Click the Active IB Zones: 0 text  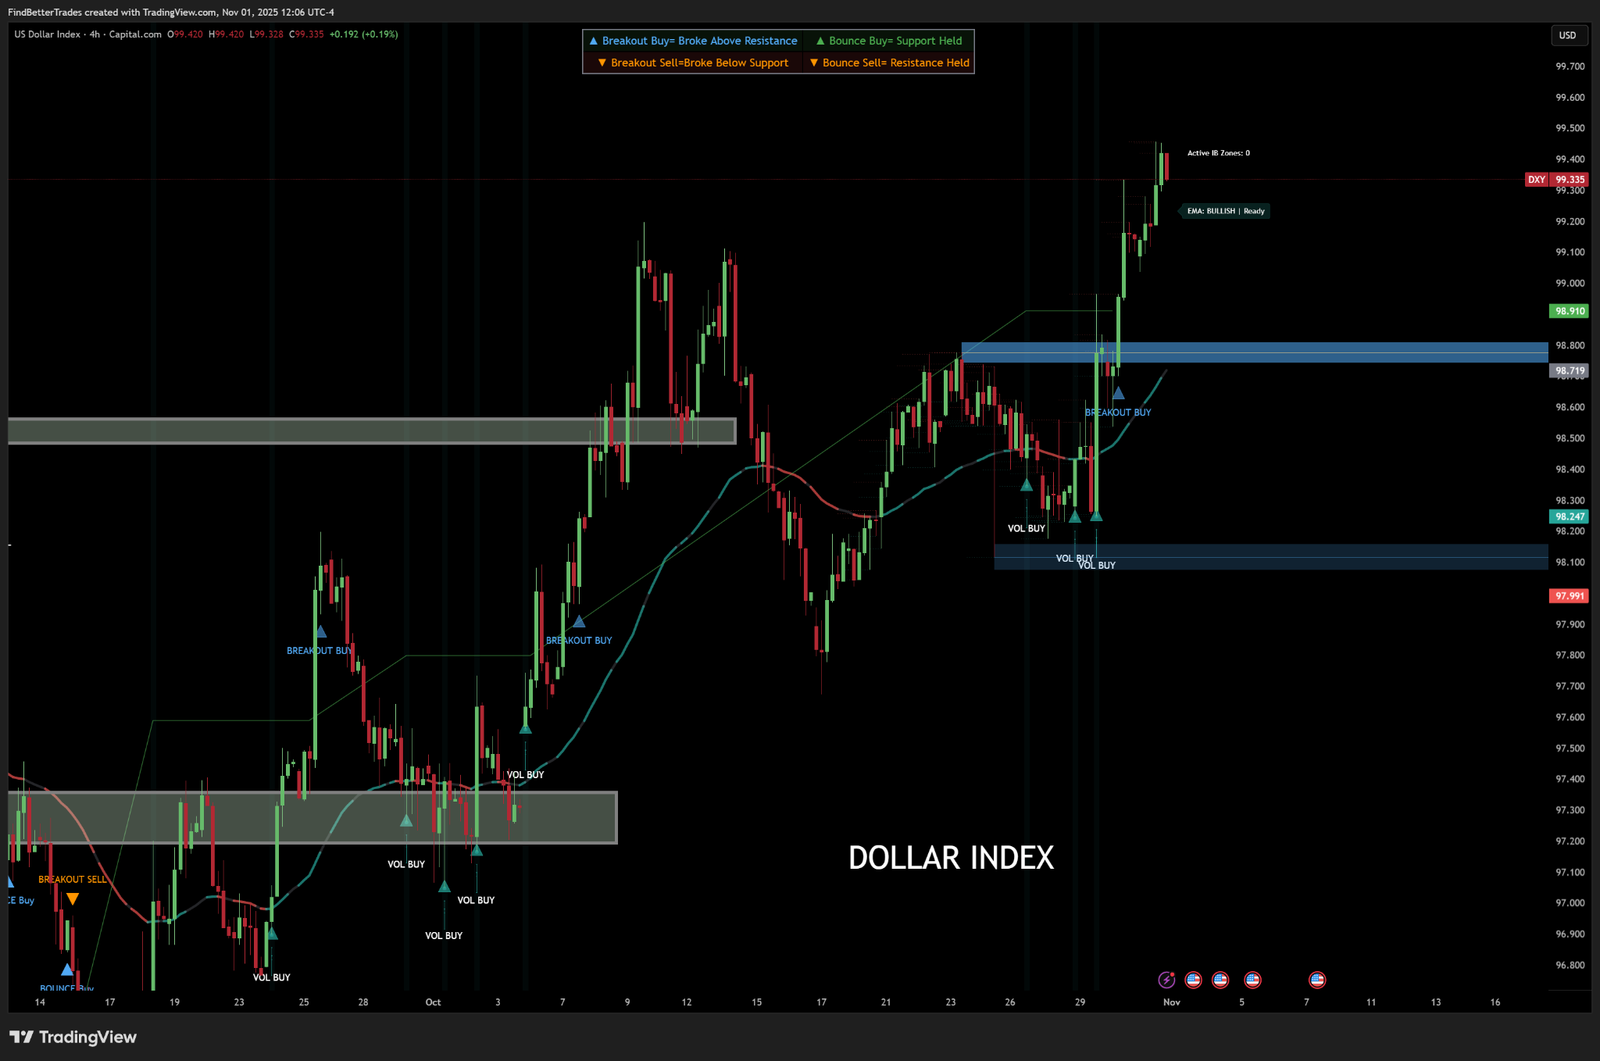pos(1218,153)
